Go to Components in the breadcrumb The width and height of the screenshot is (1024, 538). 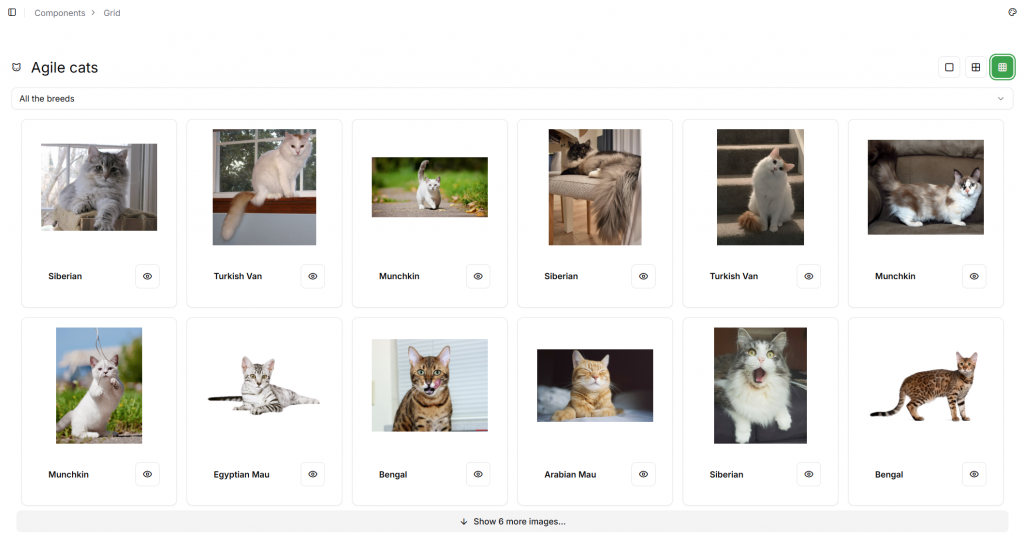point(59,13)
